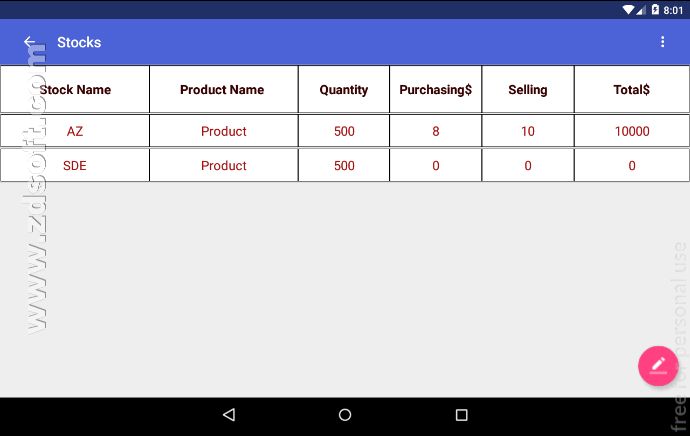Click the Total$ column header
This screenshot has height=436, width=690.
(x=632, y=90)
